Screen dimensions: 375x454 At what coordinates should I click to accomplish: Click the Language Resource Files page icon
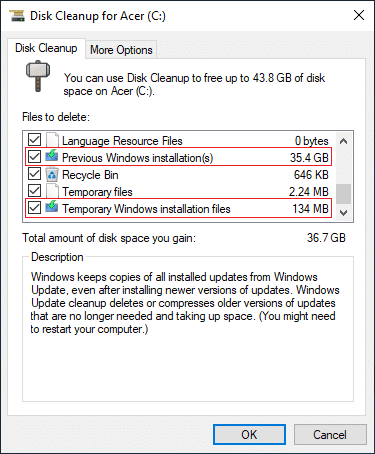52,140
